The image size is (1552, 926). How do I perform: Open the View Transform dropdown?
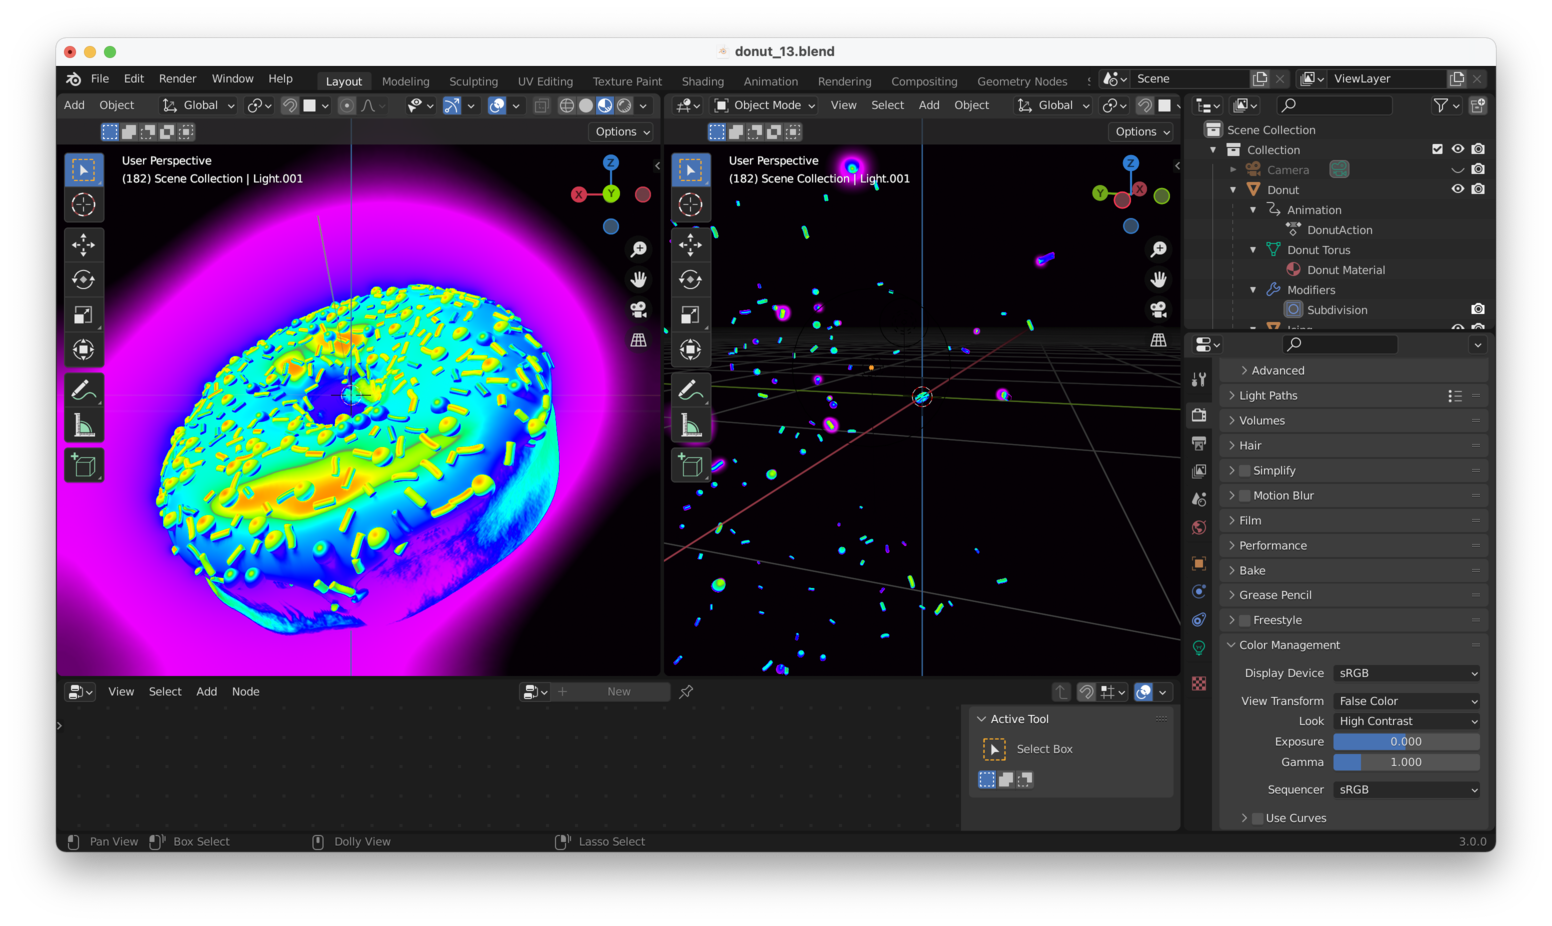(x=1405, y=701)
